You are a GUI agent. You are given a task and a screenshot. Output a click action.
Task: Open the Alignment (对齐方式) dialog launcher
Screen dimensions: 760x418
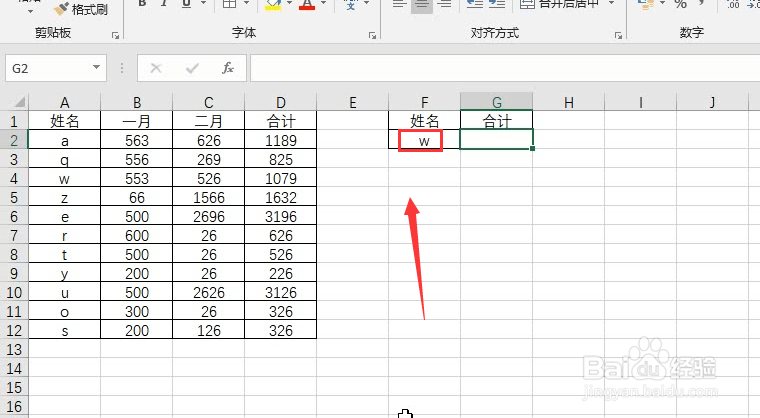[x=618, y=35]
